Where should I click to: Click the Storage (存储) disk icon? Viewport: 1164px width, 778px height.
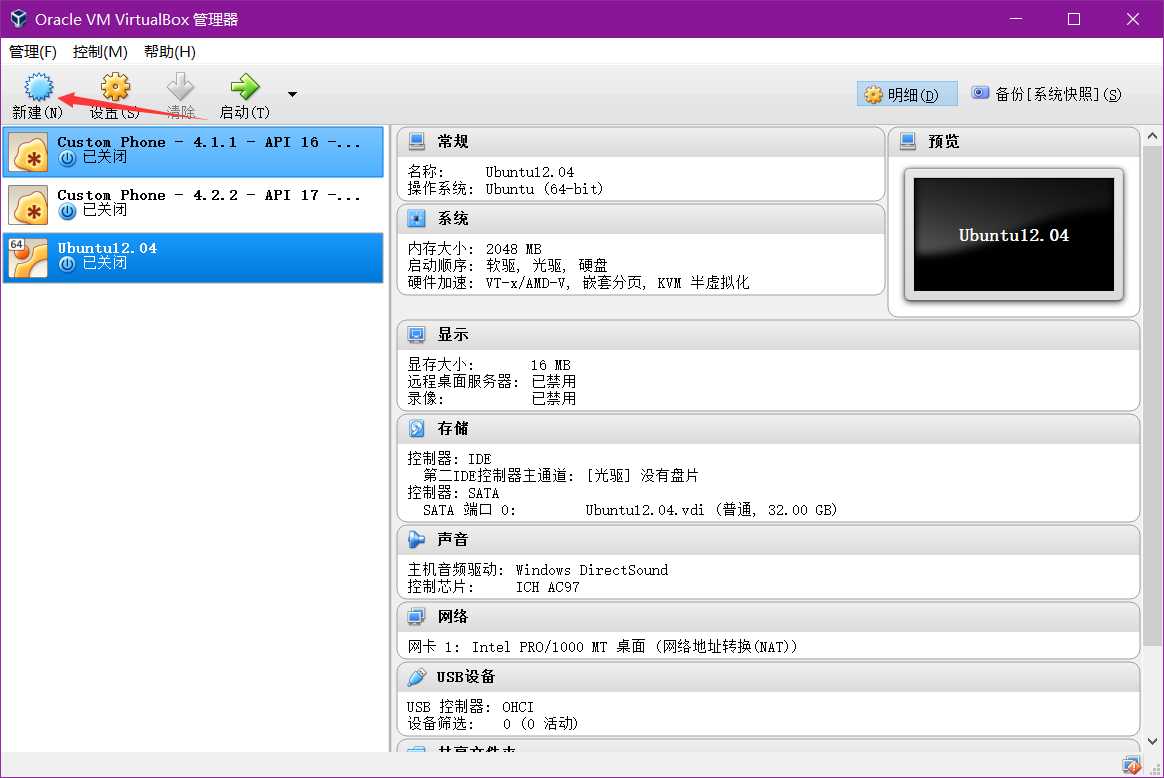click(x=416, y=428)
